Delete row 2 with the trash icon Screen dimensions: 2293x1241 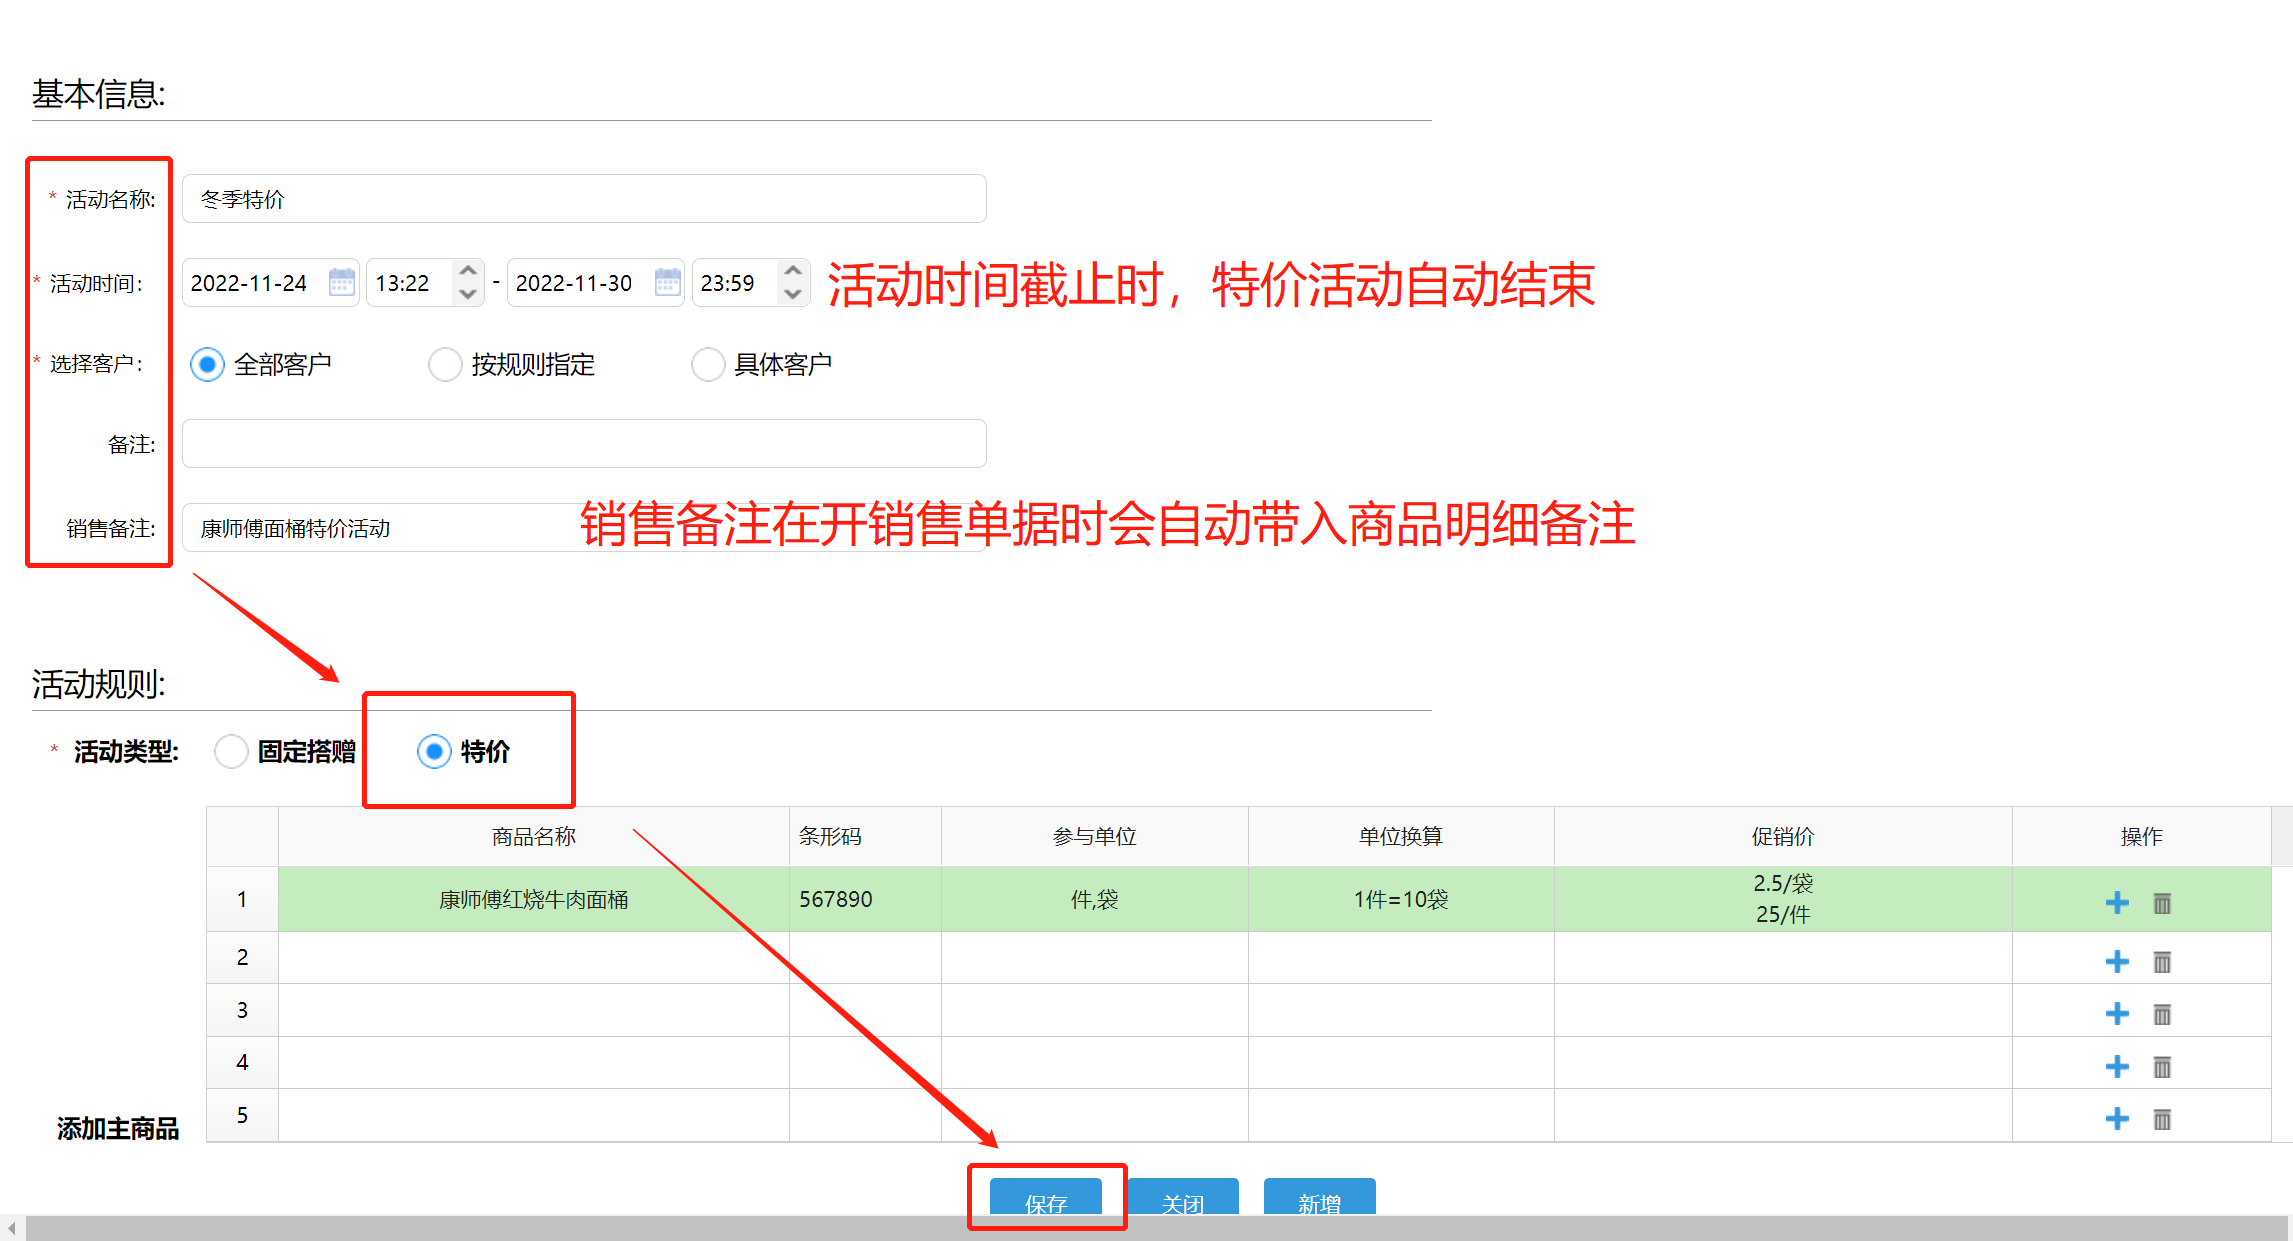[2162, 962]
